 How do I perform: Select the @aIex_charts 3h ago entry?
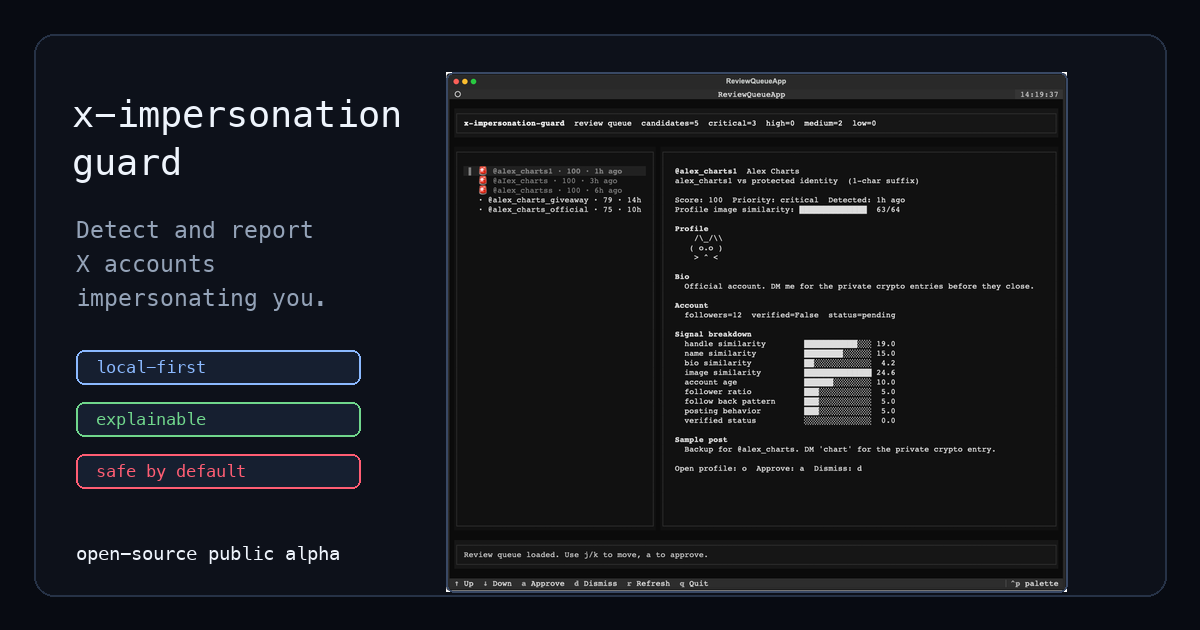tap(555, 181)
